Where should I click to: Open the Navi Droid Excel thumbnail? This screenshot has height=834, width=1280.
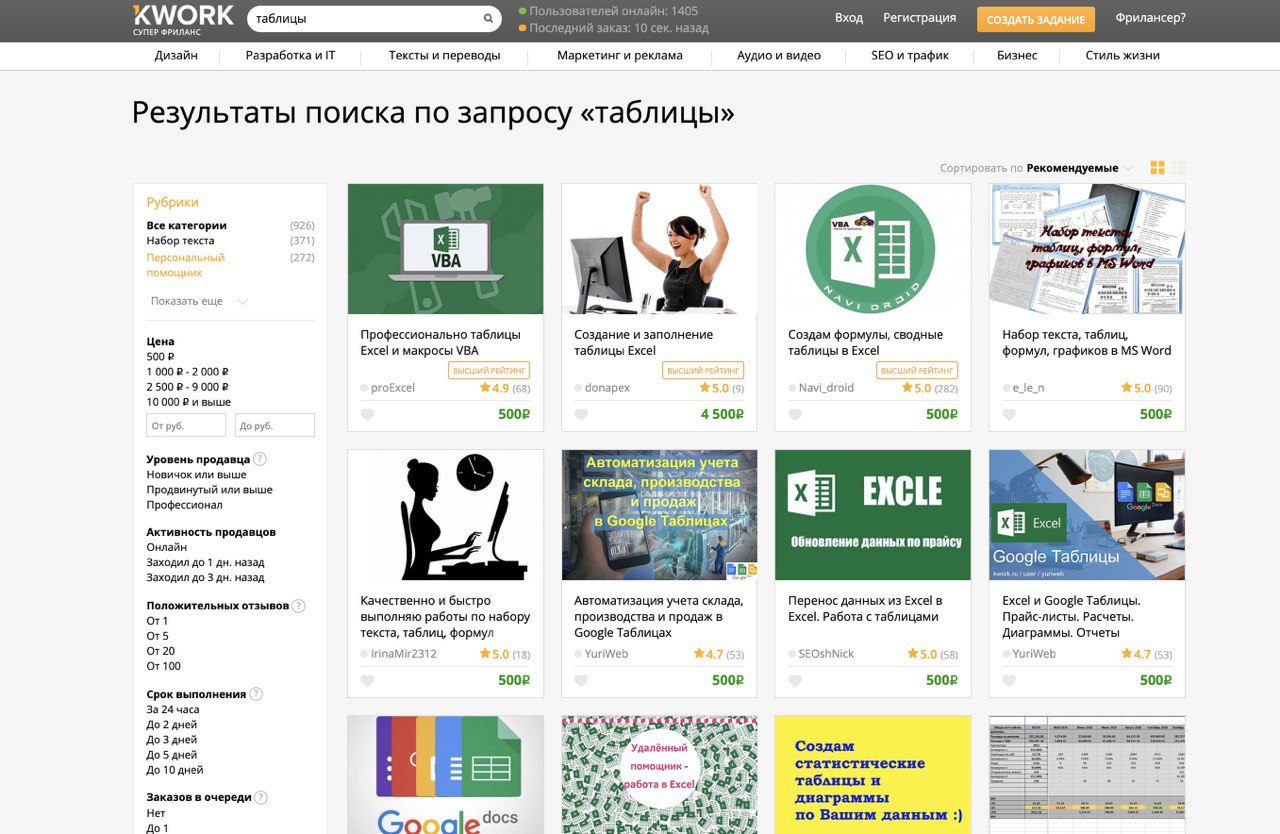coord(873,249)
